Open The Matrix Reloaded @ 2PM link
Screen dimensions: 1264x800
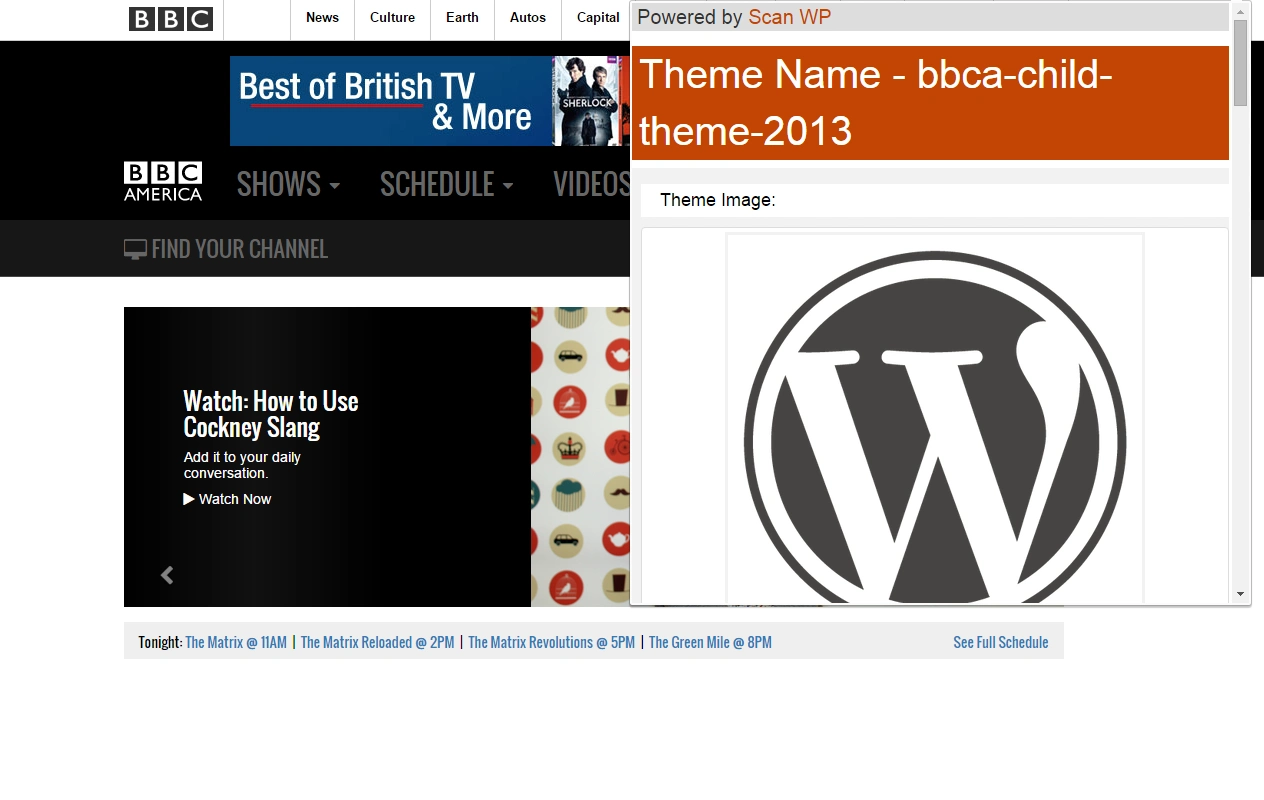click(x=377, y=642)
